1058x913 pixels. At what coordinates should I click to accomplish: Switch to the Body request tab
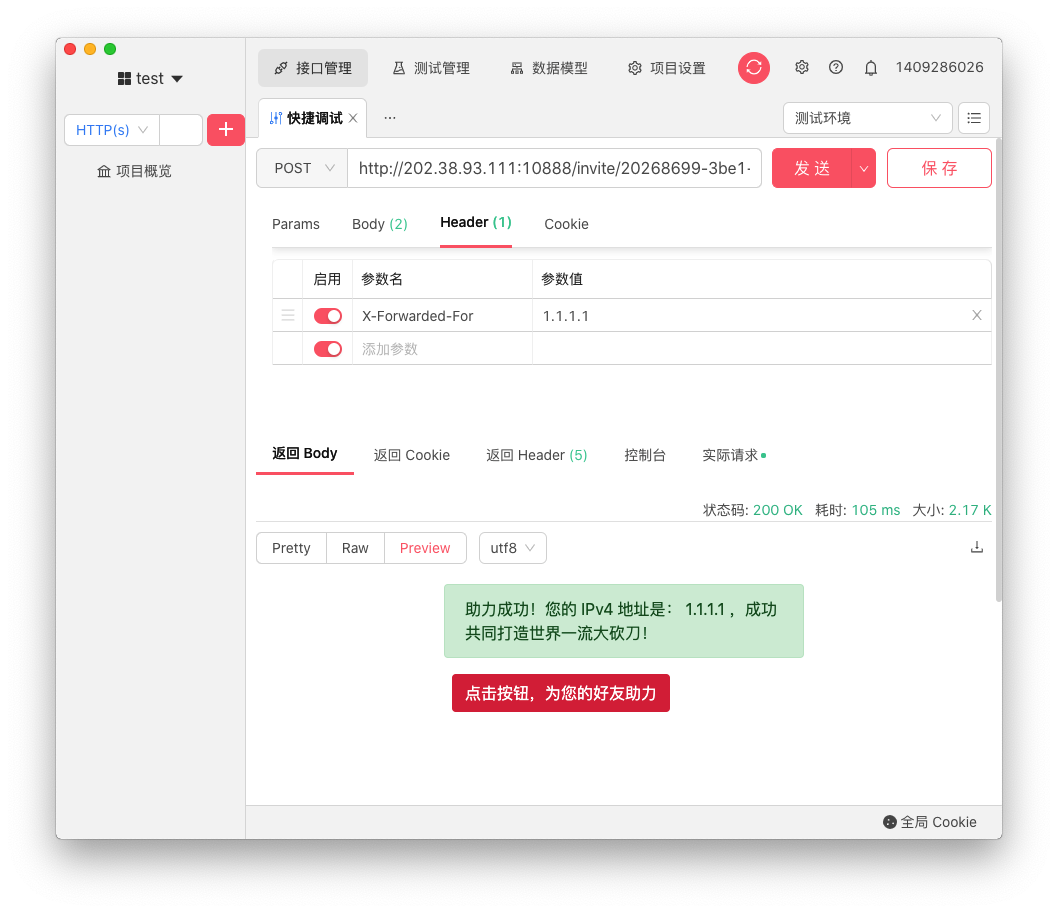379,224
